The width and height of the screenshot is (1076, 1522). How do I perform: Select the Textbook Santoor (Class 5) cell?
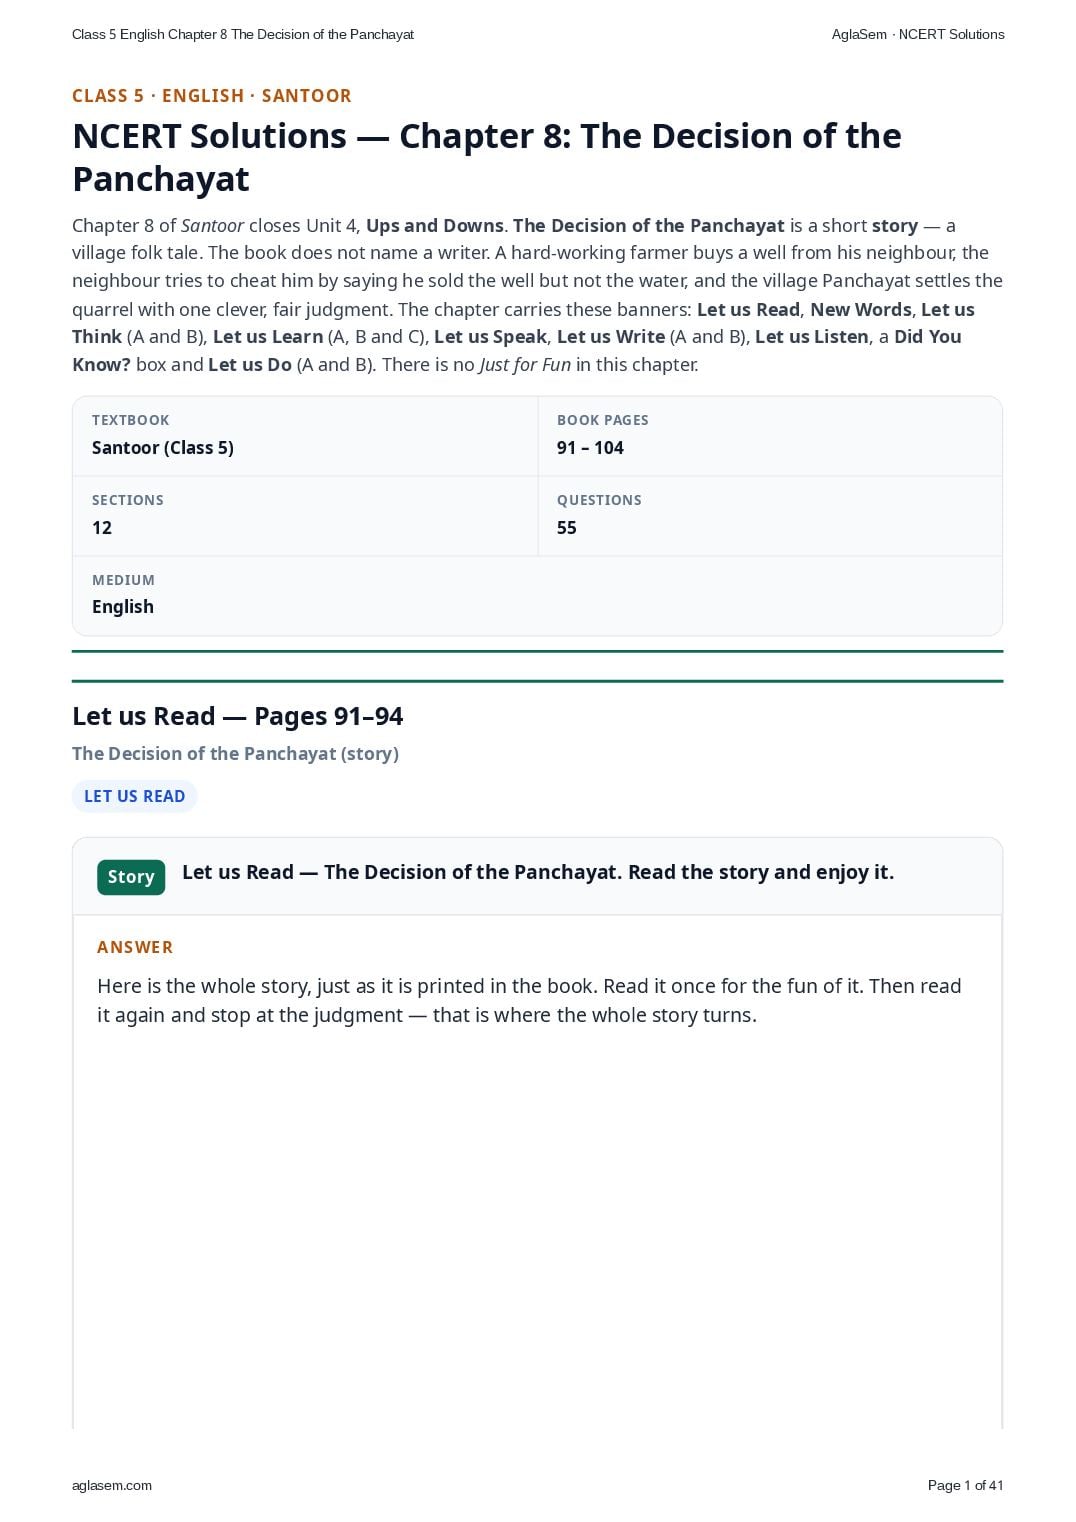(305, 436)
